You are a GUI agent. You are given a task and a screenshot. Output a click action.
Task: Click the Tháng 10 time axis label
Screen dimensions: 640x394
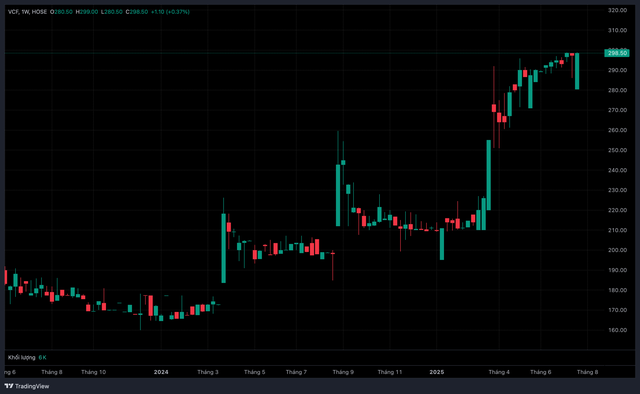click(93, 372)
